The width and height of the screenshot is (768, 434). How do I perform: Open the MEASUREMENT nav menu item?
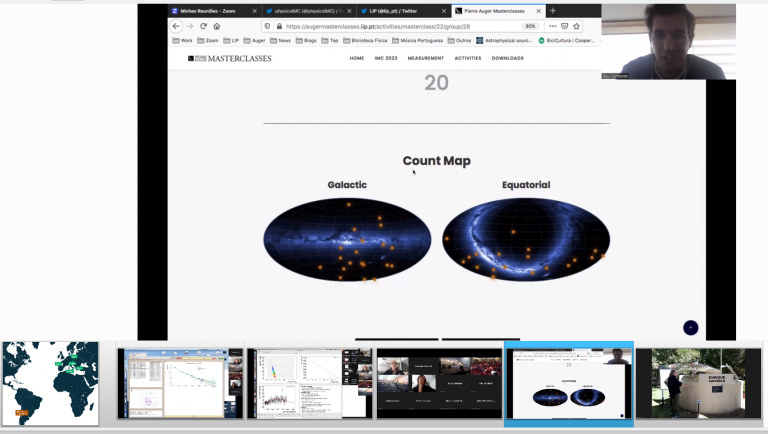(397, 58)
